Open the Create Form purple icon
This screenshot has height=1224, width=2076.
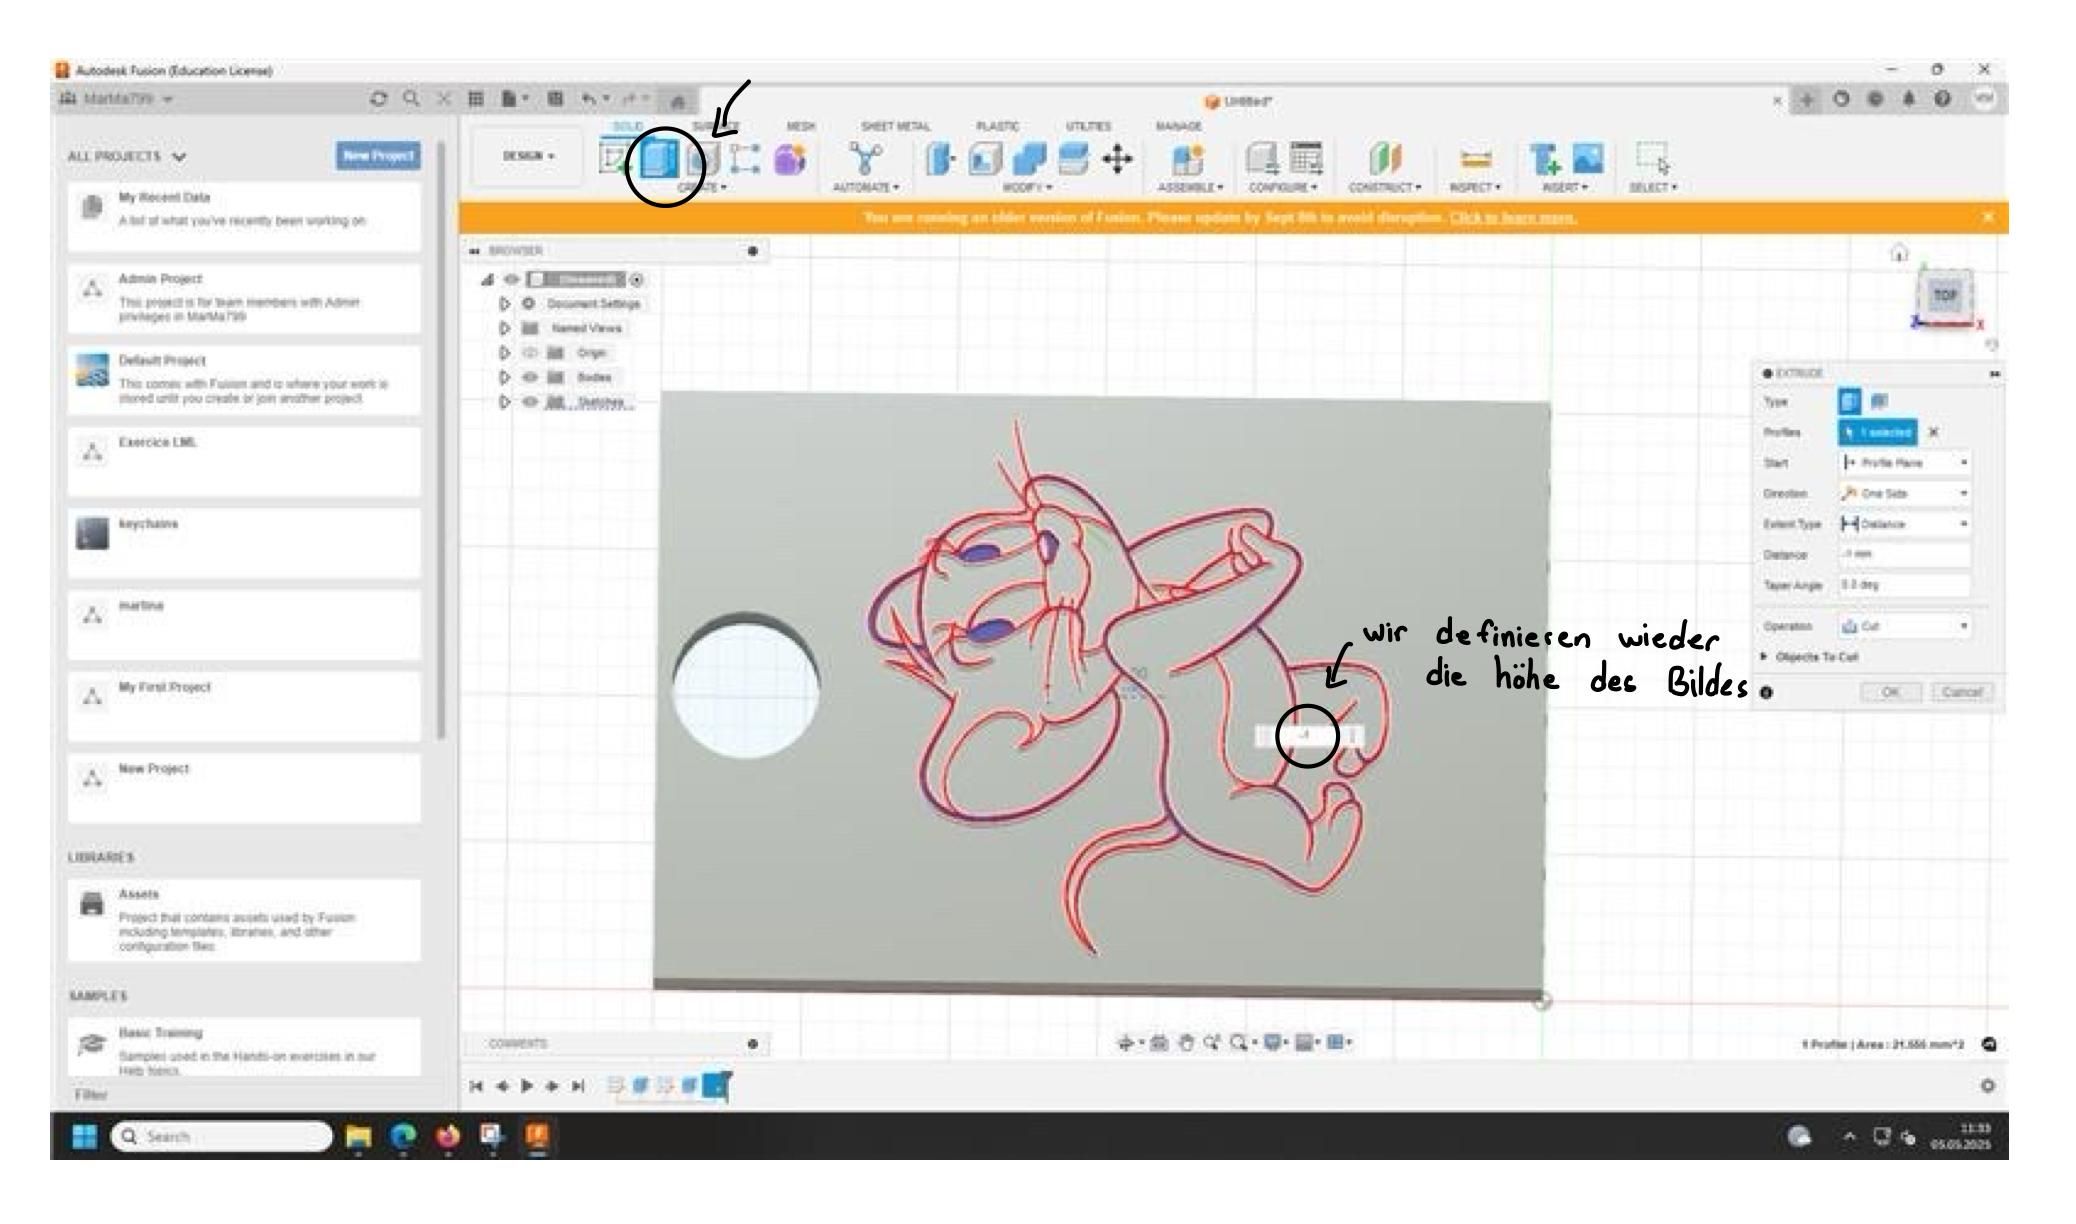click(x=790, y=160)
